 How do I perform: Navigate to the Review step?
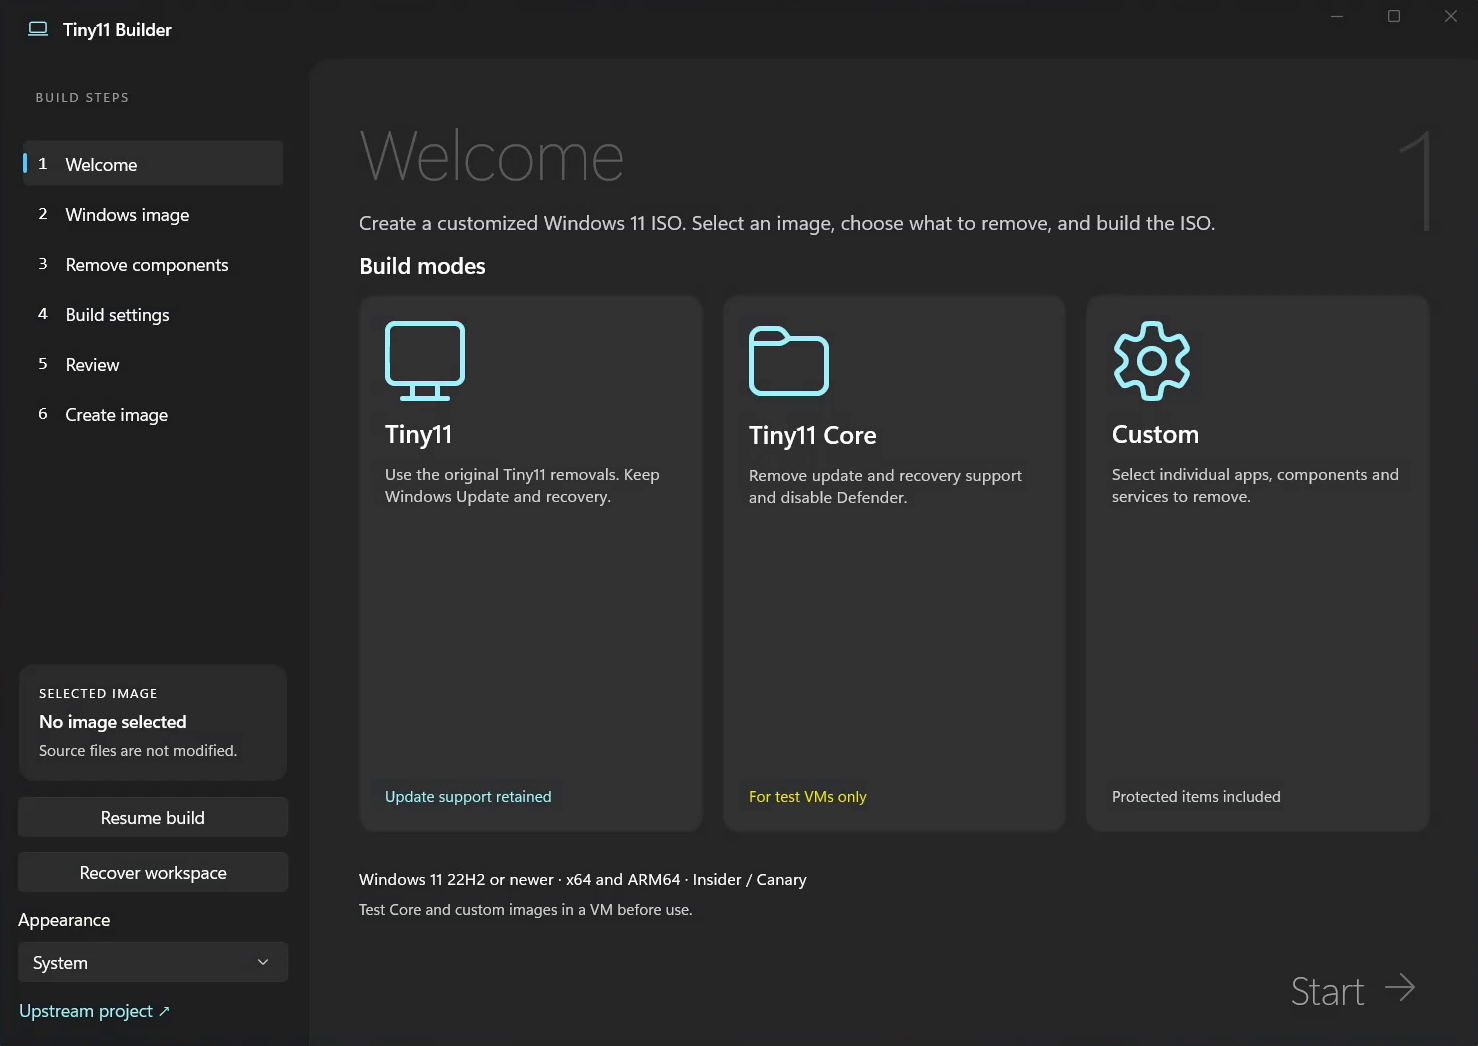point(153,364)
